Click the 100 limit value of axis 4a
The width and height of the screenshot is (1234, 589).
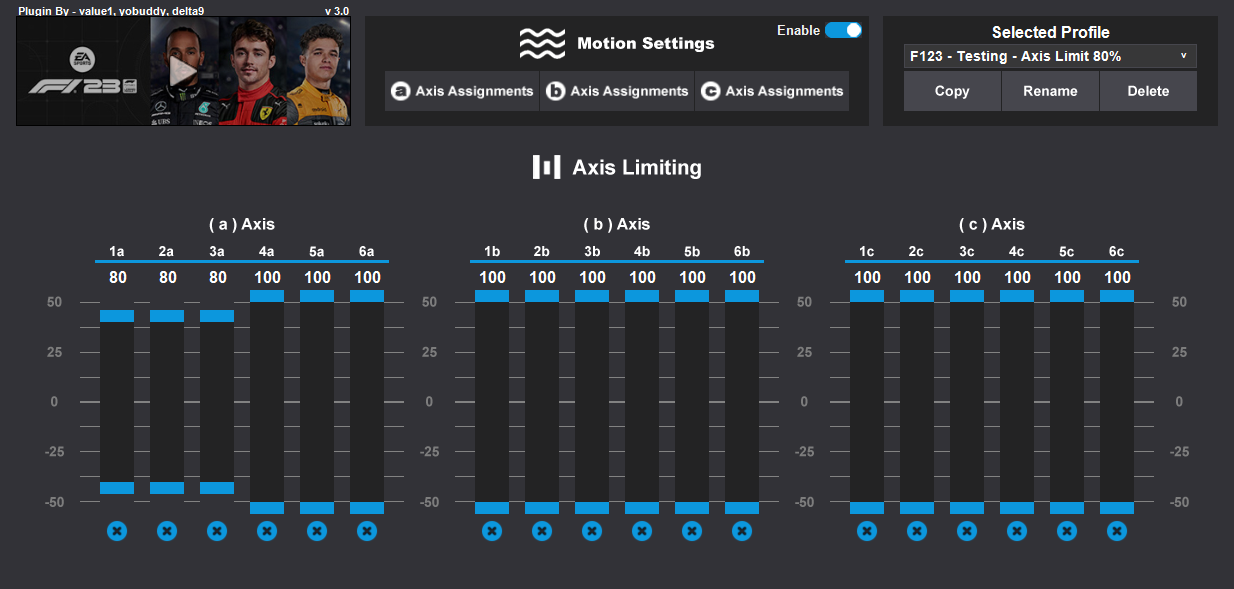point(267,277)
